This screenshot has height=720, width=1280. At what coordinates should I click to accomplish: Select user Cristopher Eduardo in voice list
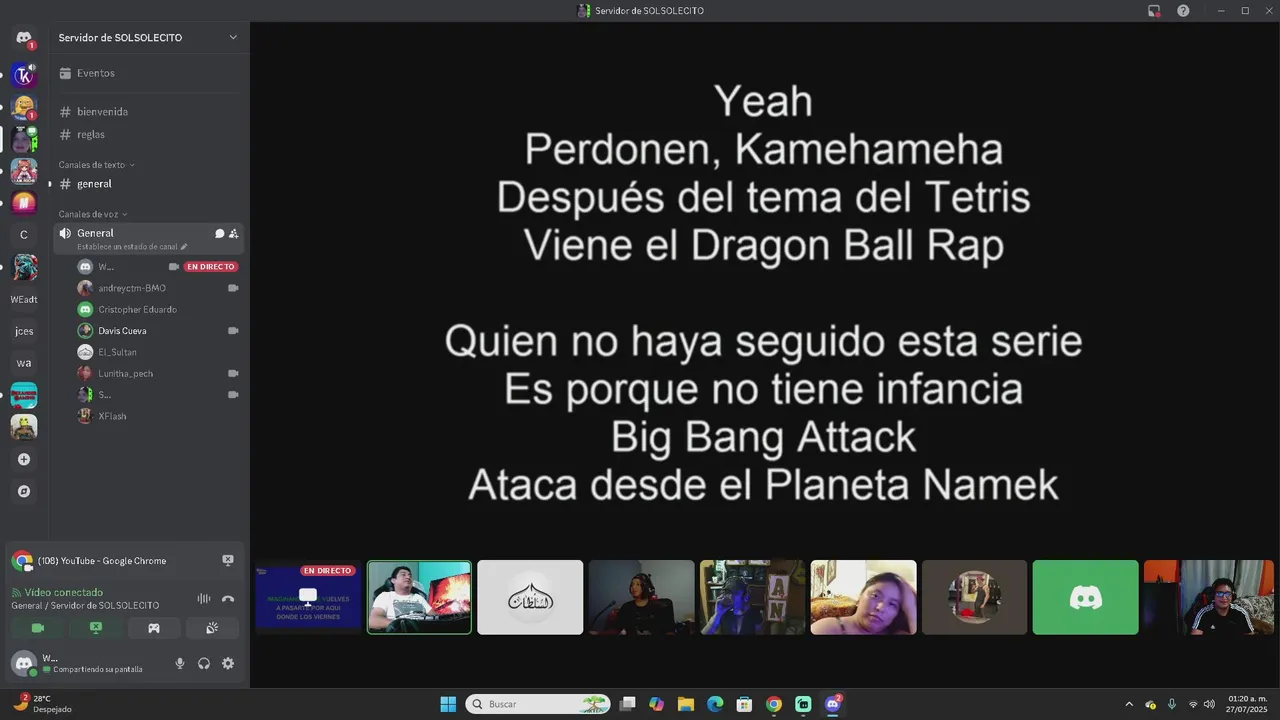tap(158, 309)
